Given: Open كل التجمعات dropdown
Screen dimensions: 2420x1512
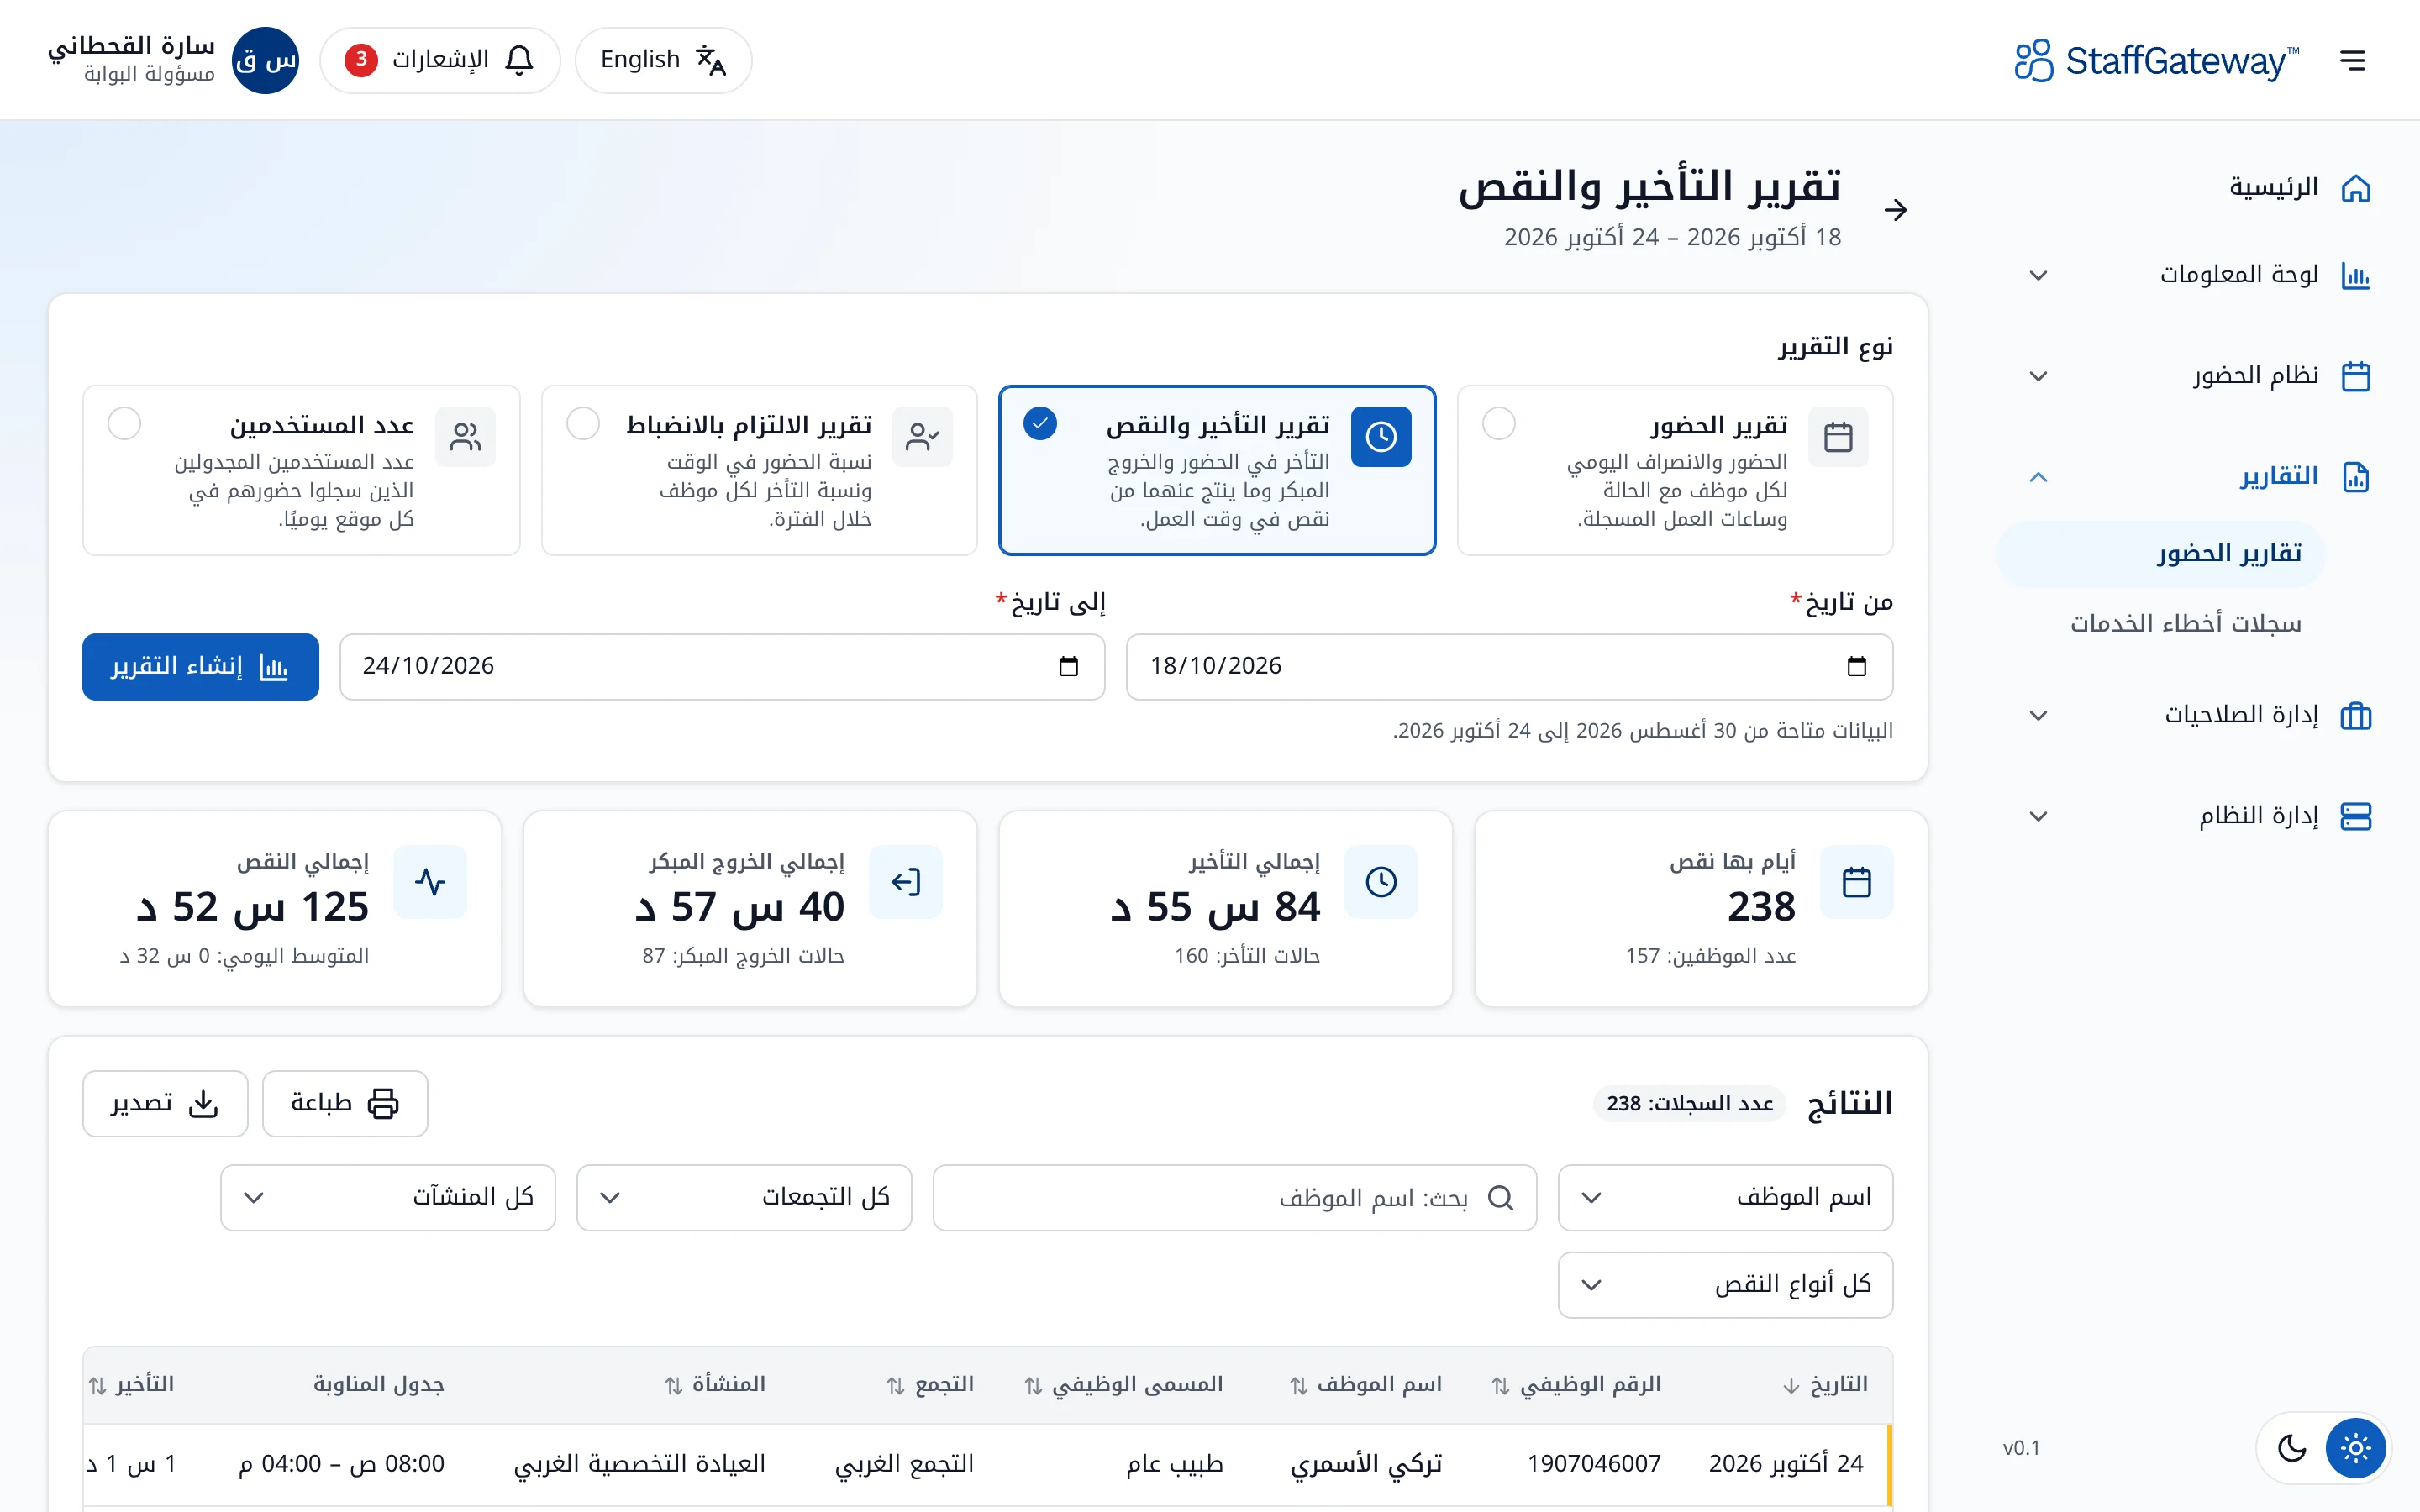Looking at the screenshot, I should 744,1197.
